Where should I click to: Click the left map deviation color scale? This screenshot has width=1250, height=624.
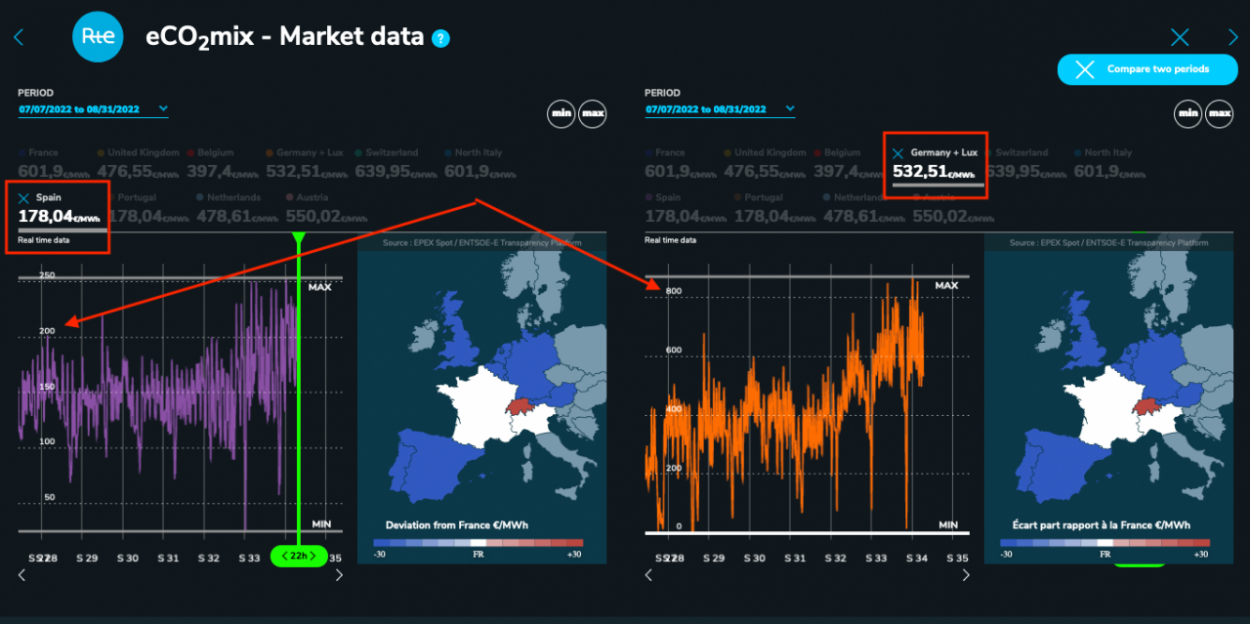click(478, 543)
